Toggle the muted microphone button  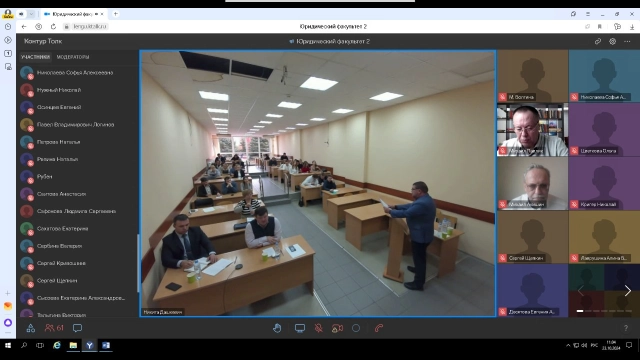point(318,328)
